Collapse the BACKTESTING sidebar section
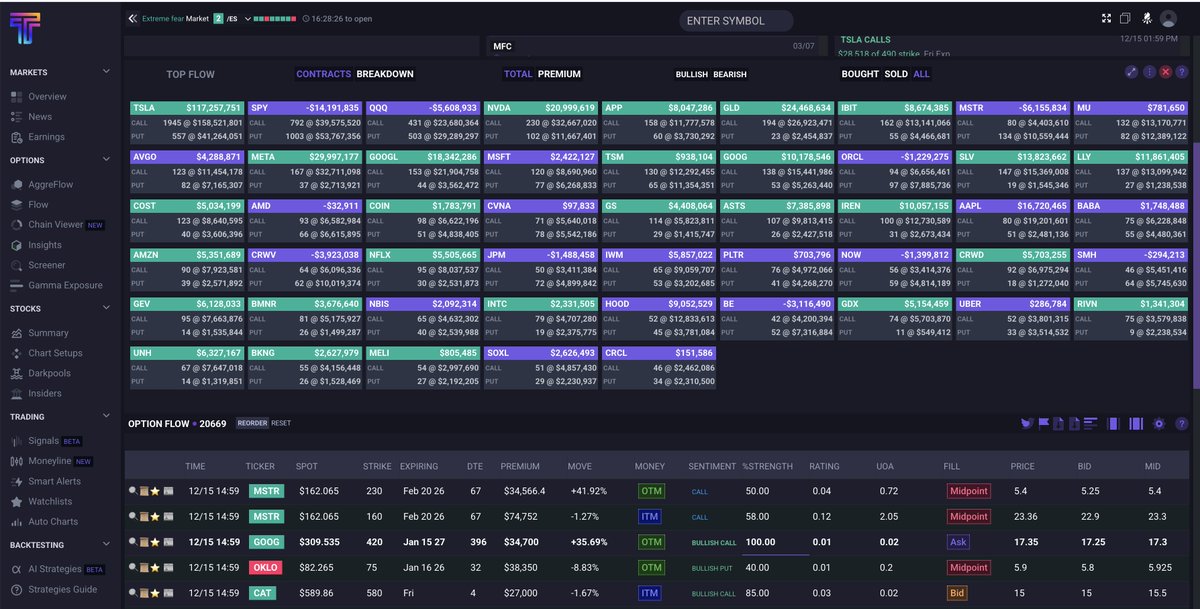The height and width of the screenshot is (609, 1200). [x=106, y=545]
